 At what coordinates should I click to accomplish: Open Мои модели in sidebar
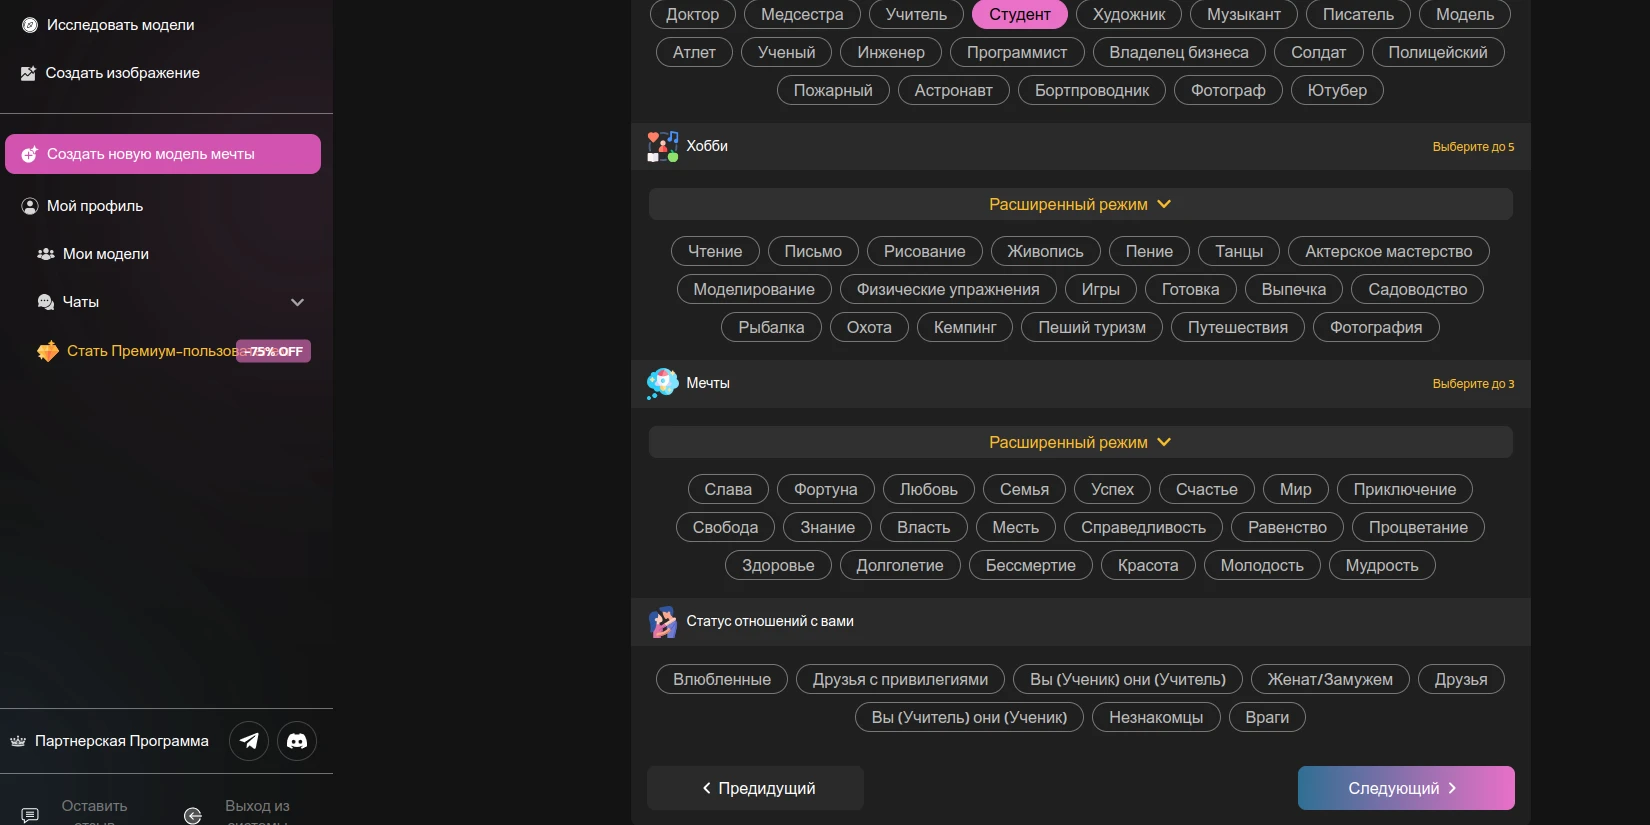(105, 254)
